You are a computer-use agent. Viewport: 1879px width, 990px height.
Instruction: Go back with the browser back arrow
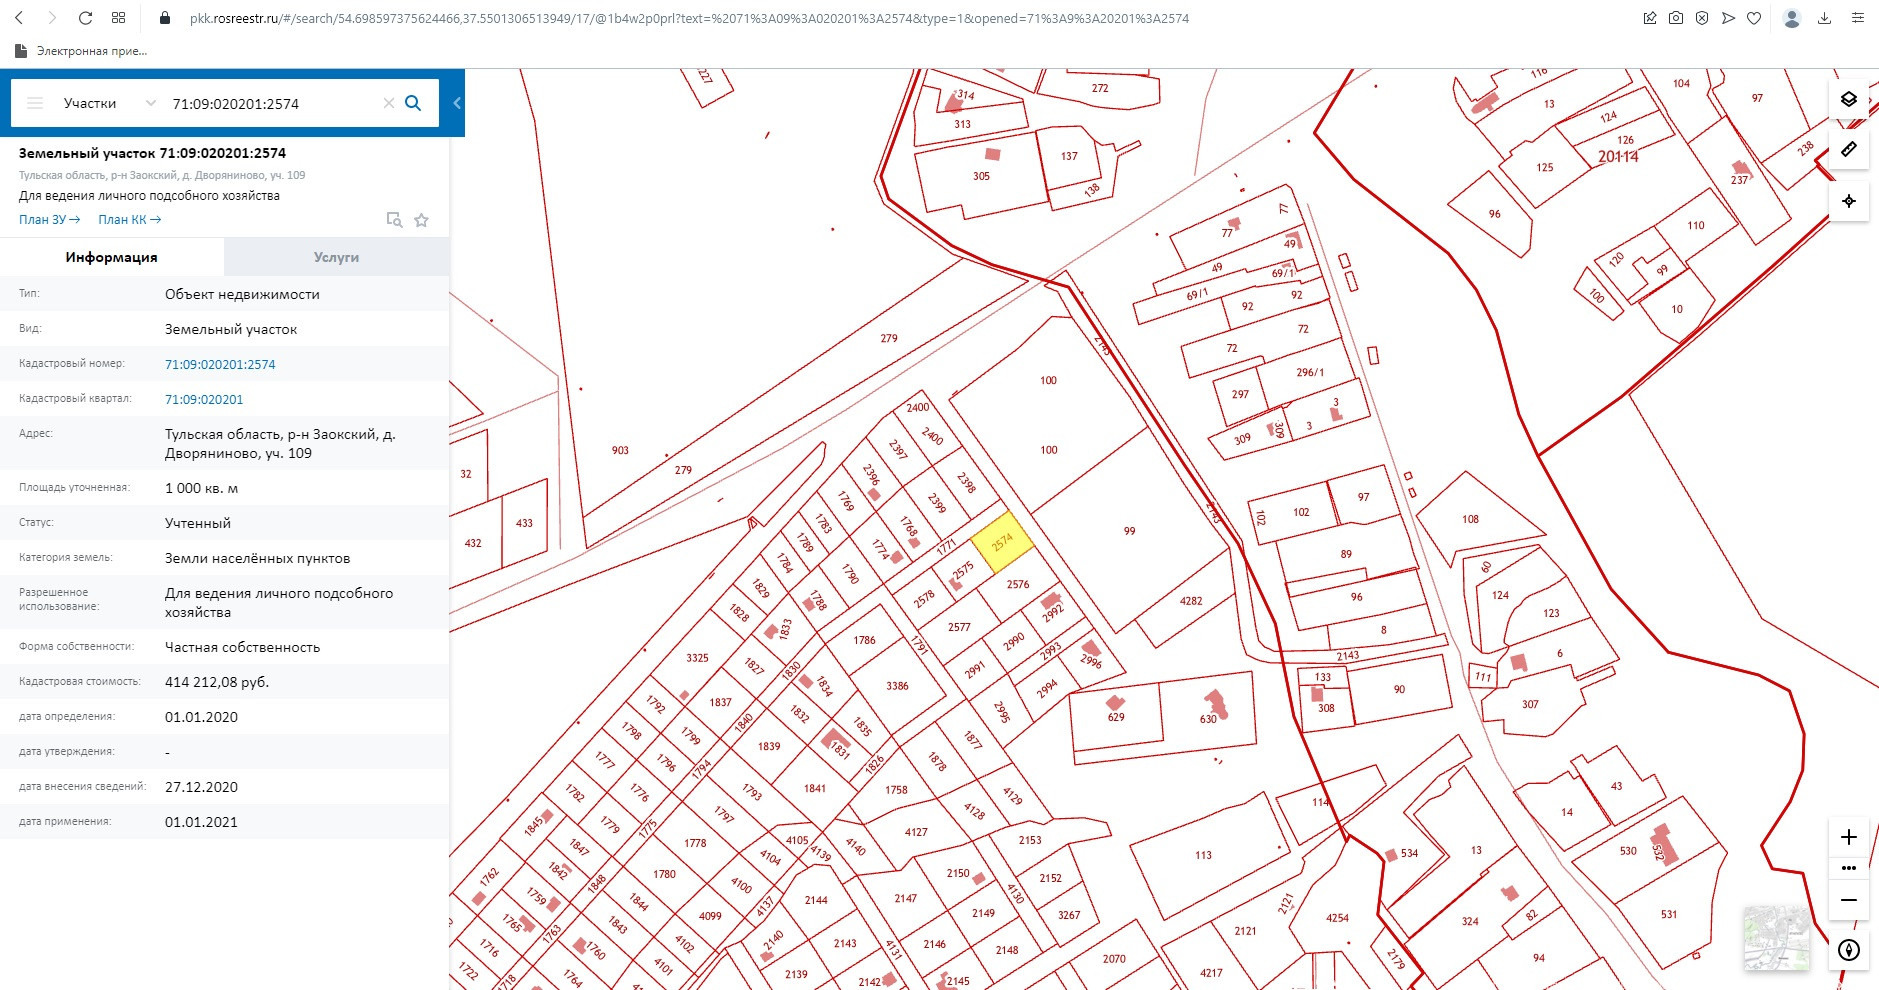(x=19, y=18)
